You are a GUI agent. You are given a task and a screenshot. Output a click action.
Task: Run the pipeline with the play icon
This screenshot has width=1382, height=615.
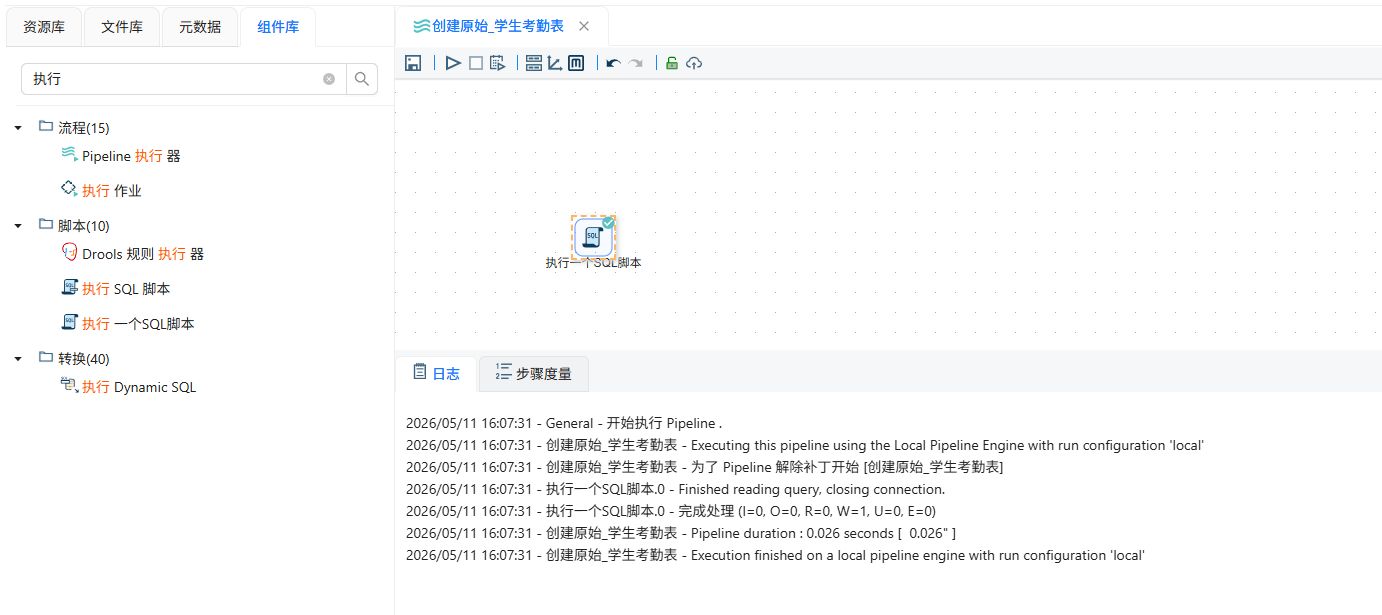(x=453, y=63)
